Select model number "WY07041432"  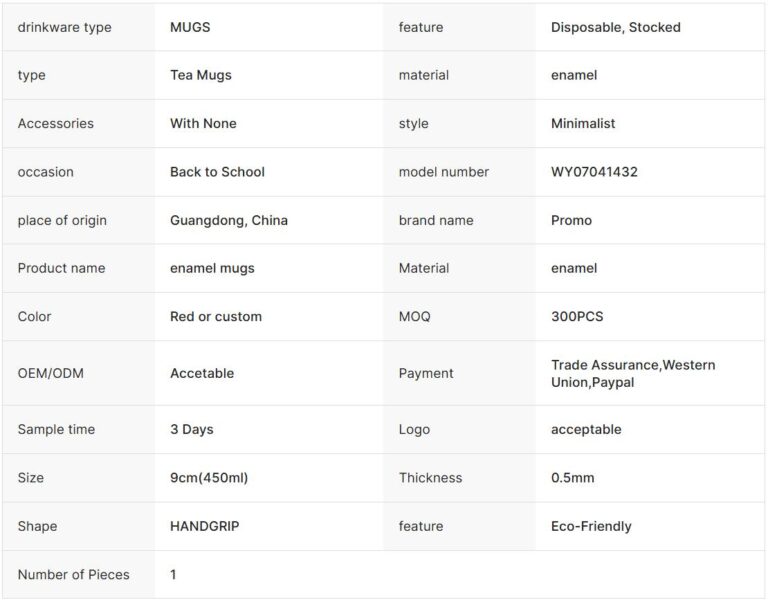(x=594, y=172)
